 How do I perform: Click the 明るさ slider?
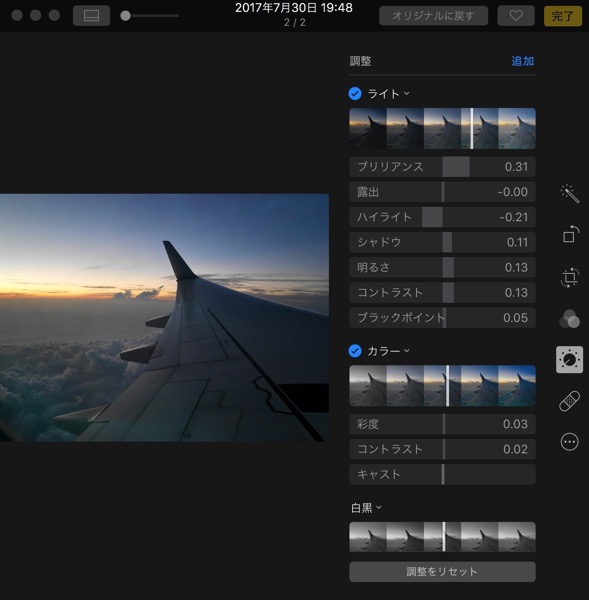[x=442, y=267]
